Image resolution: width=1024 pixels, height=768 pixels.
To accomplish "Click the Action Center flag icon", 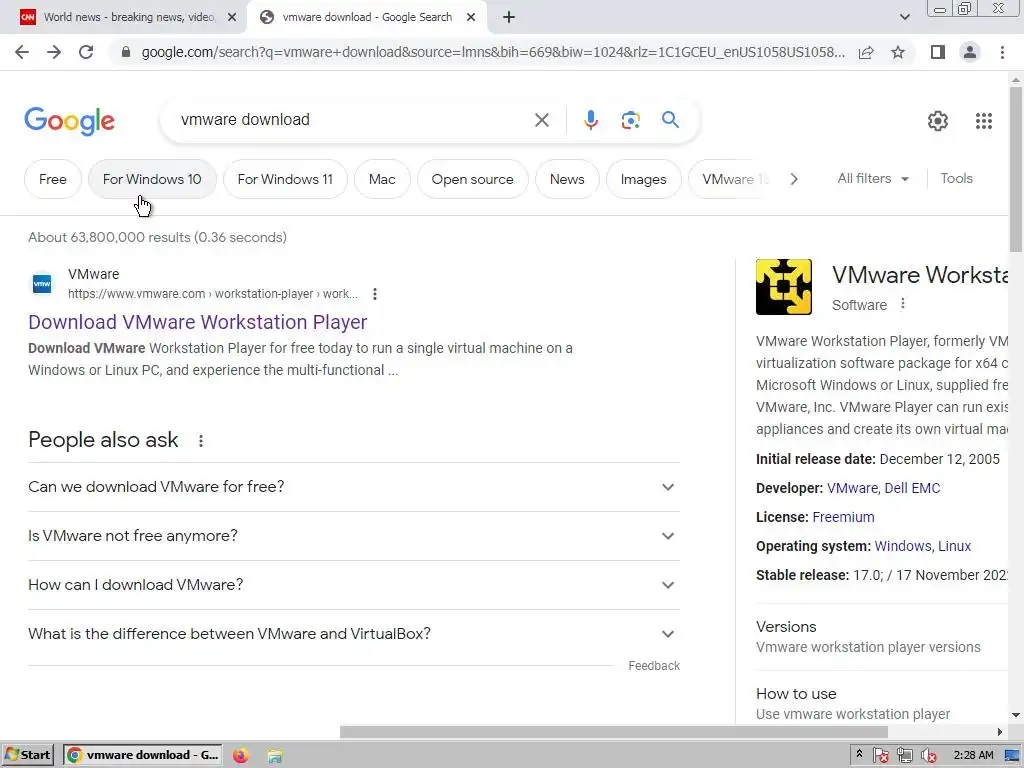I will [x=880, y=756].
